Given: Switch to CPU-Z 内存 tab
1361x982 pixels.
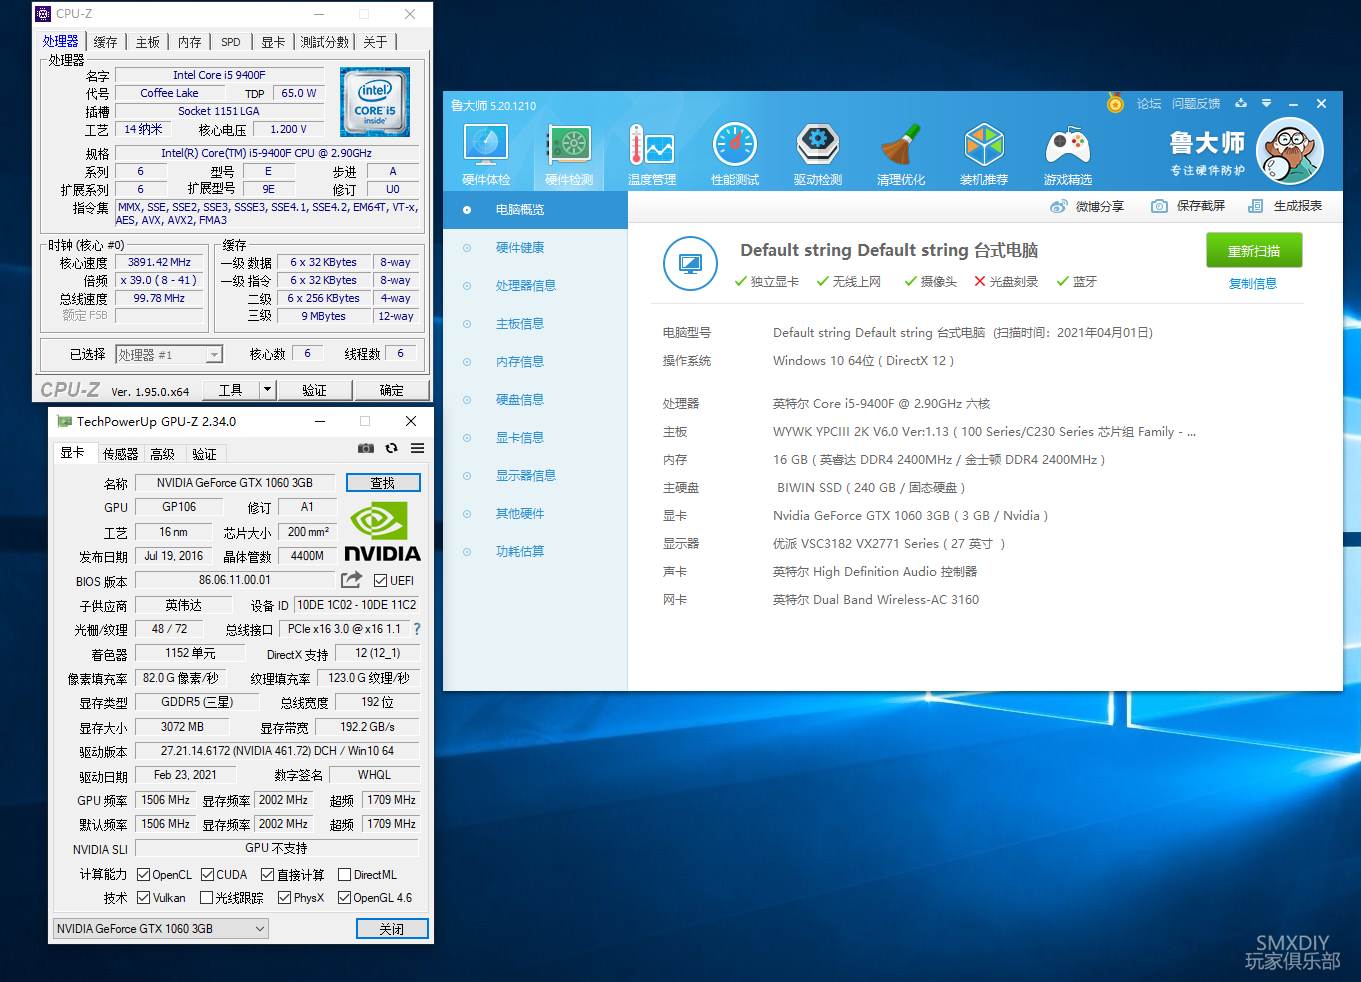Looking at the screenshot, I should 189,42.
